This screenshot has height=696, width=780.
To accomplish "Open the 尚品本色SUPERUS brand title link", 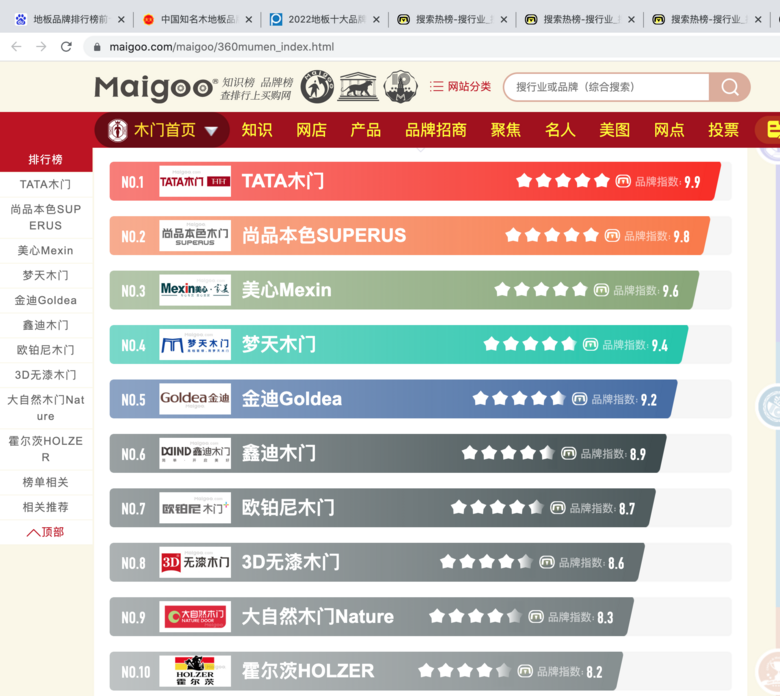I will (324, 236).
